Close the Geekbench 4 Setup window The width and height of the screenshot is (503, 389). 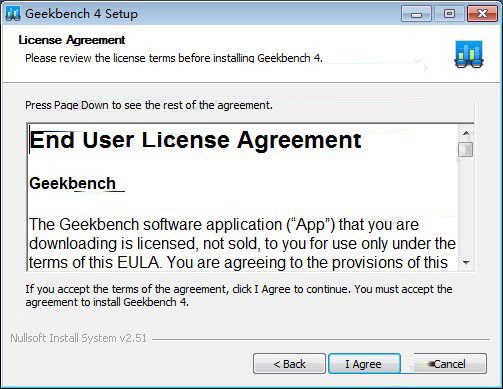[x=482, y=14]
